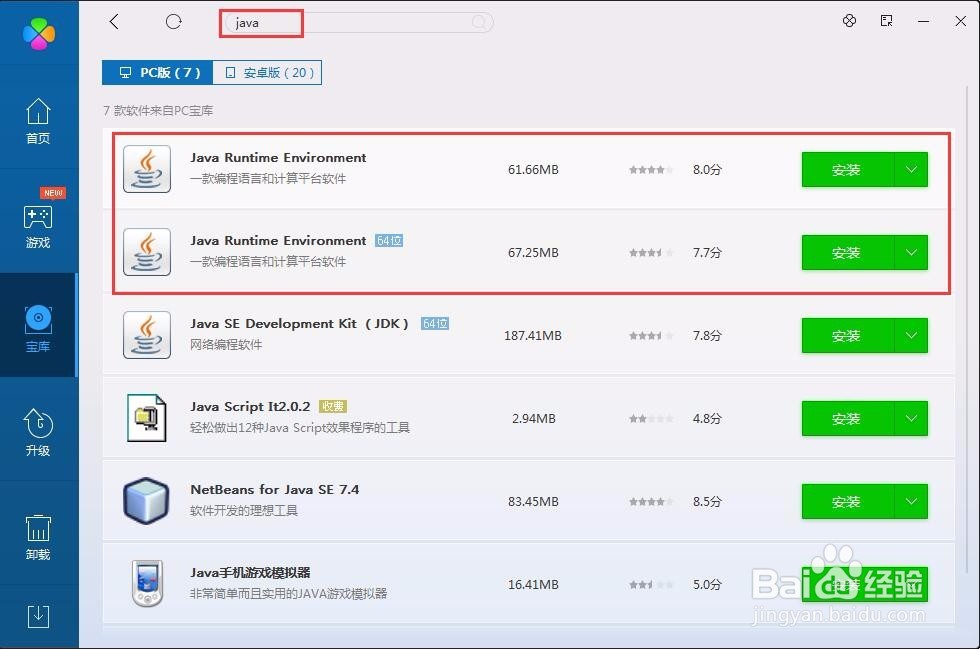Refresh the search results

click(174, 22)
